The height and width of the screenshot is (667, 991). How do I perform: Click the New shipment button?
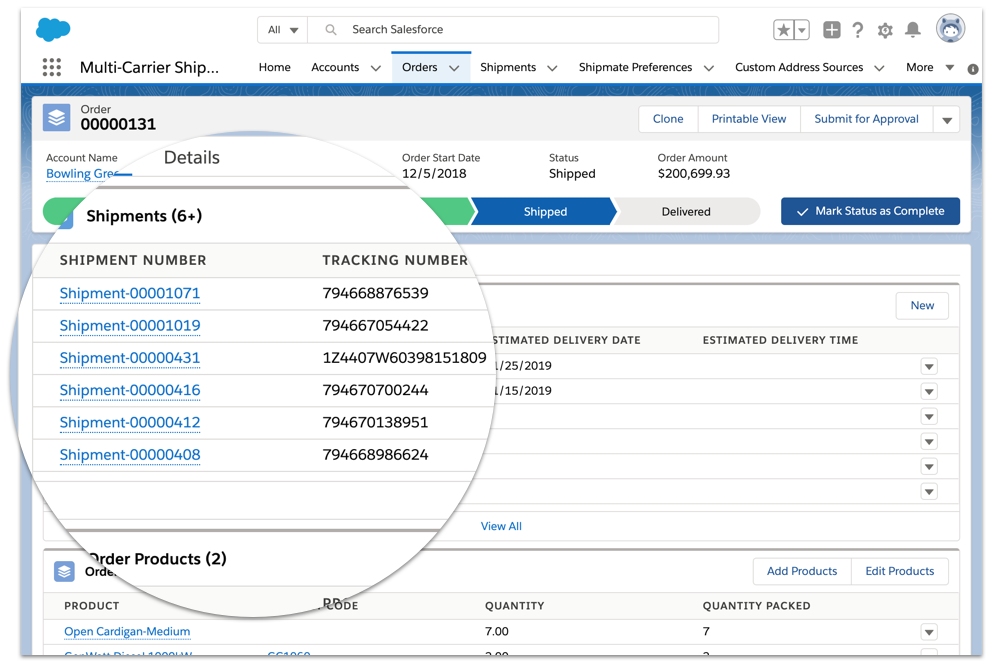[x=922, y=305]
